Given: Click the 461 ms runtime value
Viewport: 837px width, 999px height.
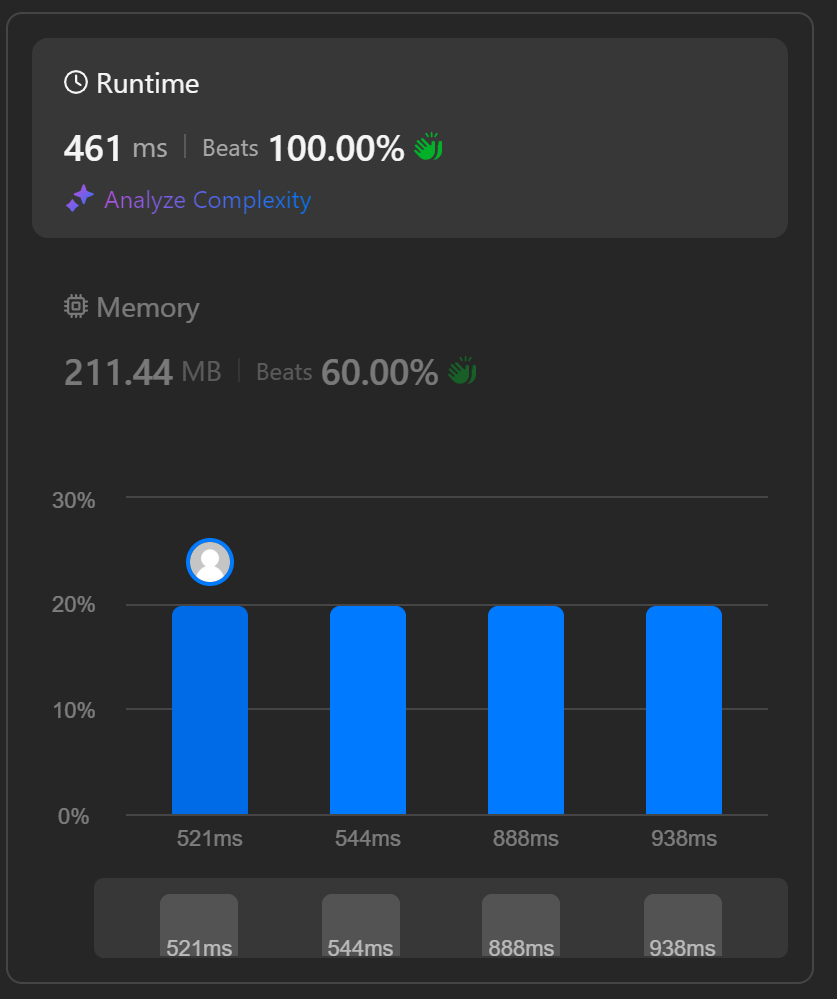Looking at the screenshot, I should [115, 149].
